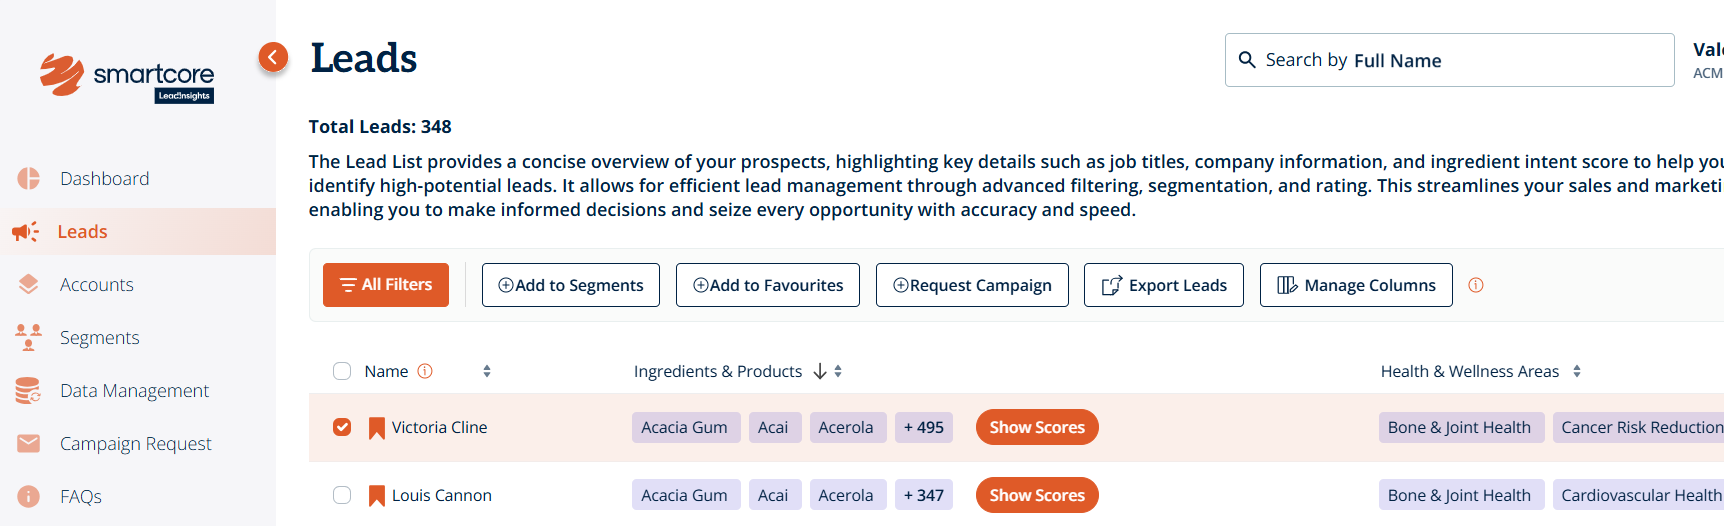1724x526 pixels.
Task: Click the bookmark icon next to Louis Cannon
Action: (377, 496)
